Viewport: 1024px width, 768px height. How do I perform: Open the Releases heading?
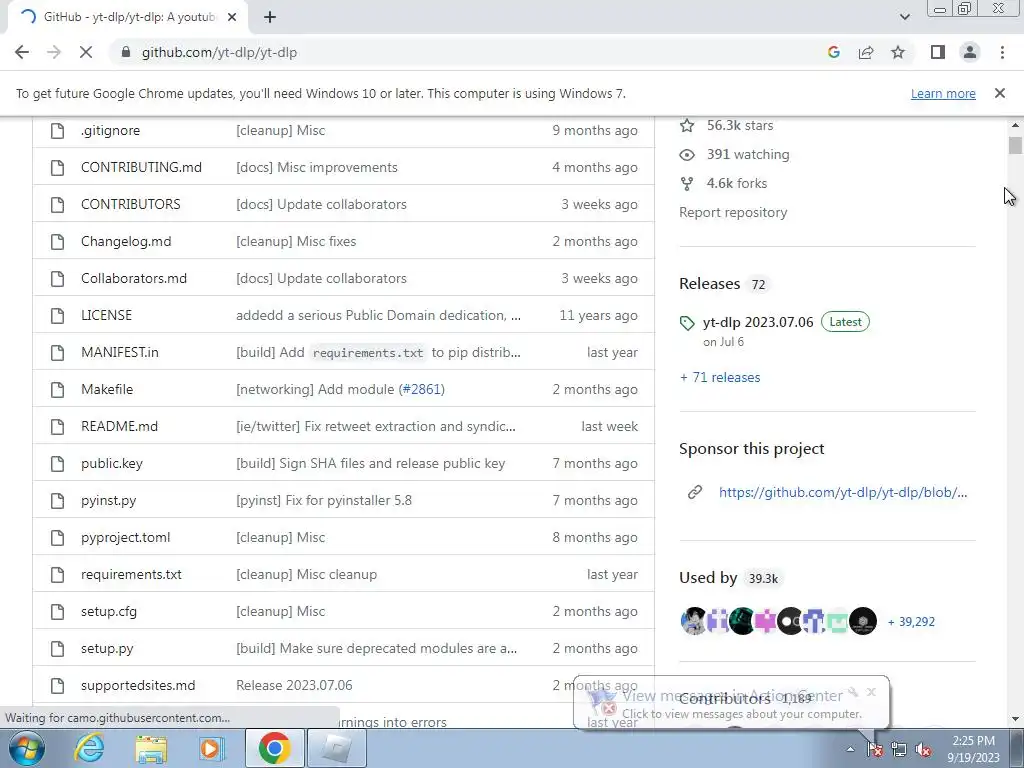coord(709,284)
